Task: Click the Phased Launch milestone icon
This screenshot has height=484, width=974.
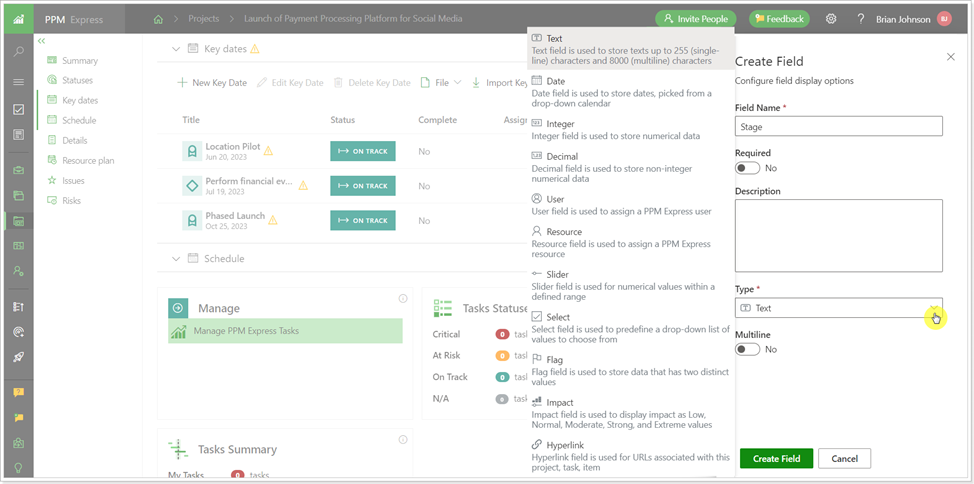Action: [192, 221]
